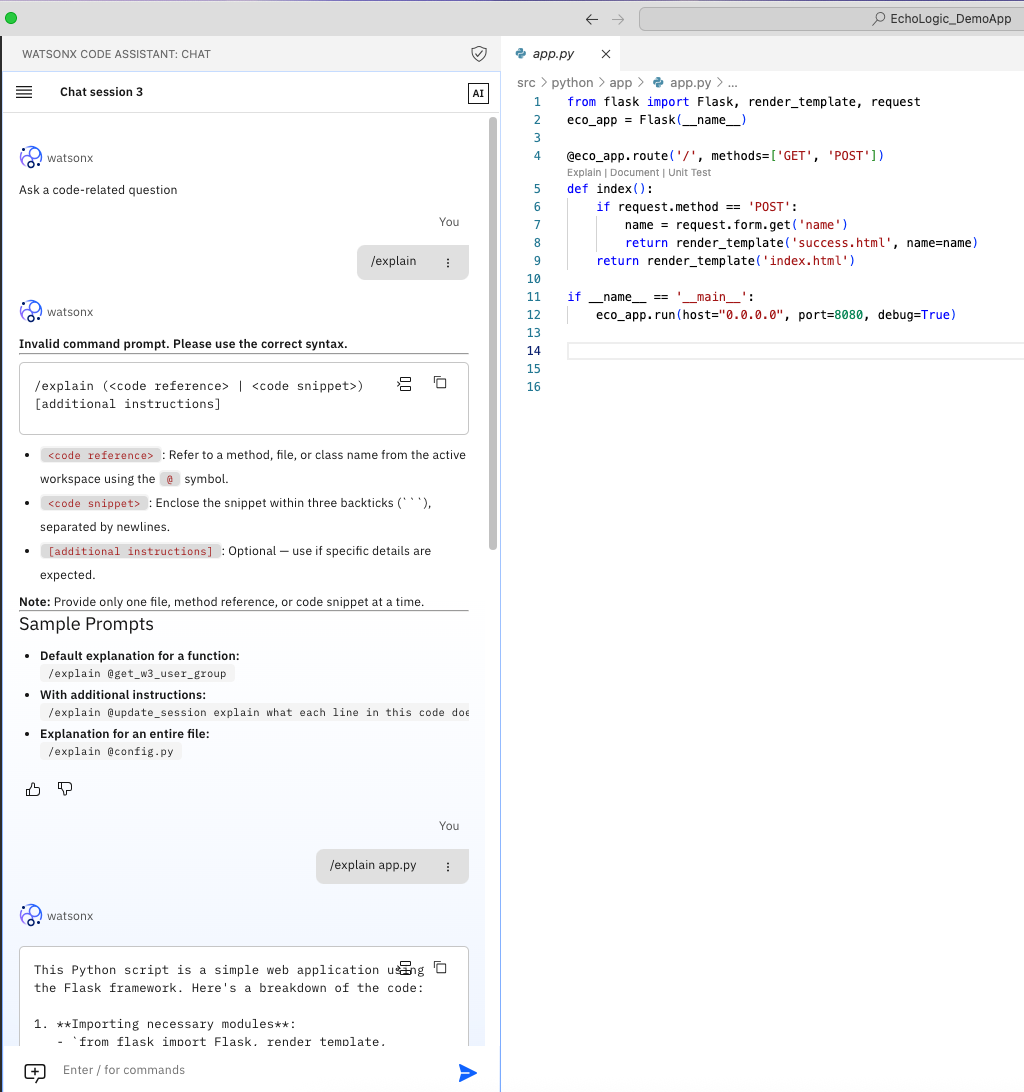Send the chat message with arrow icon
The image size is (1024, 1092).
(x=467, y=1072)
